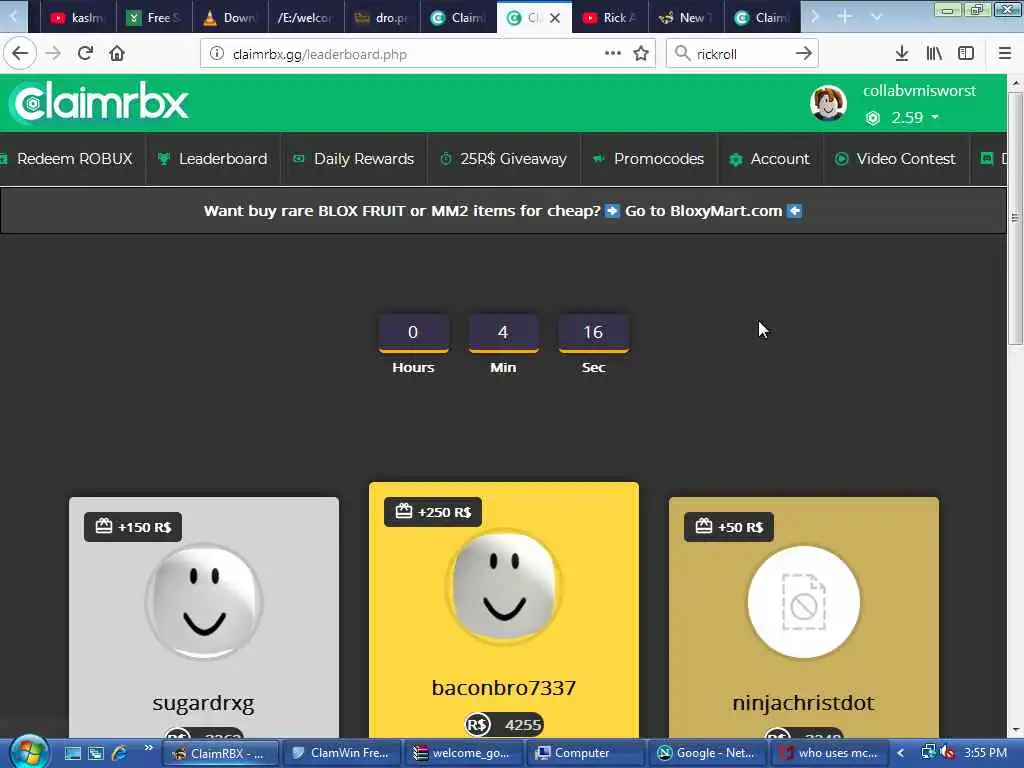Screen dimensions: 1024x768
Task: Select the sugardrxg username
Action: click(203, 703)
